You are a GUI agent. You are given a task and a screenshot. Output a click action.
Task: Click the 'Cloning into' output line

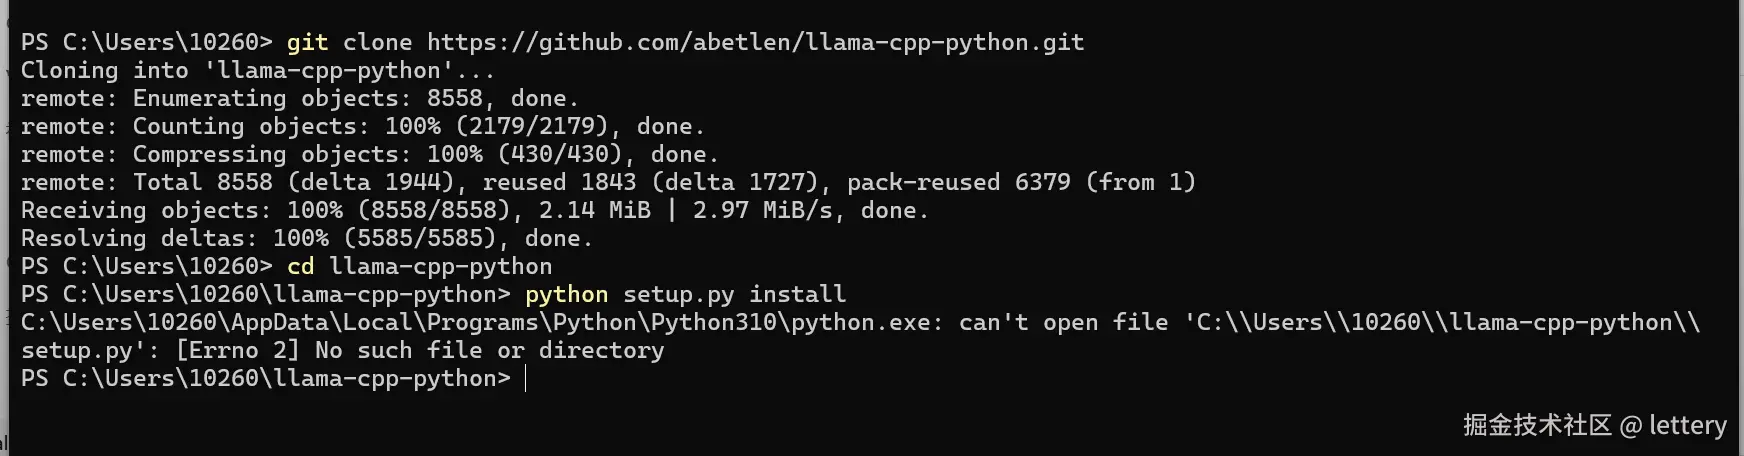[258, 70]
